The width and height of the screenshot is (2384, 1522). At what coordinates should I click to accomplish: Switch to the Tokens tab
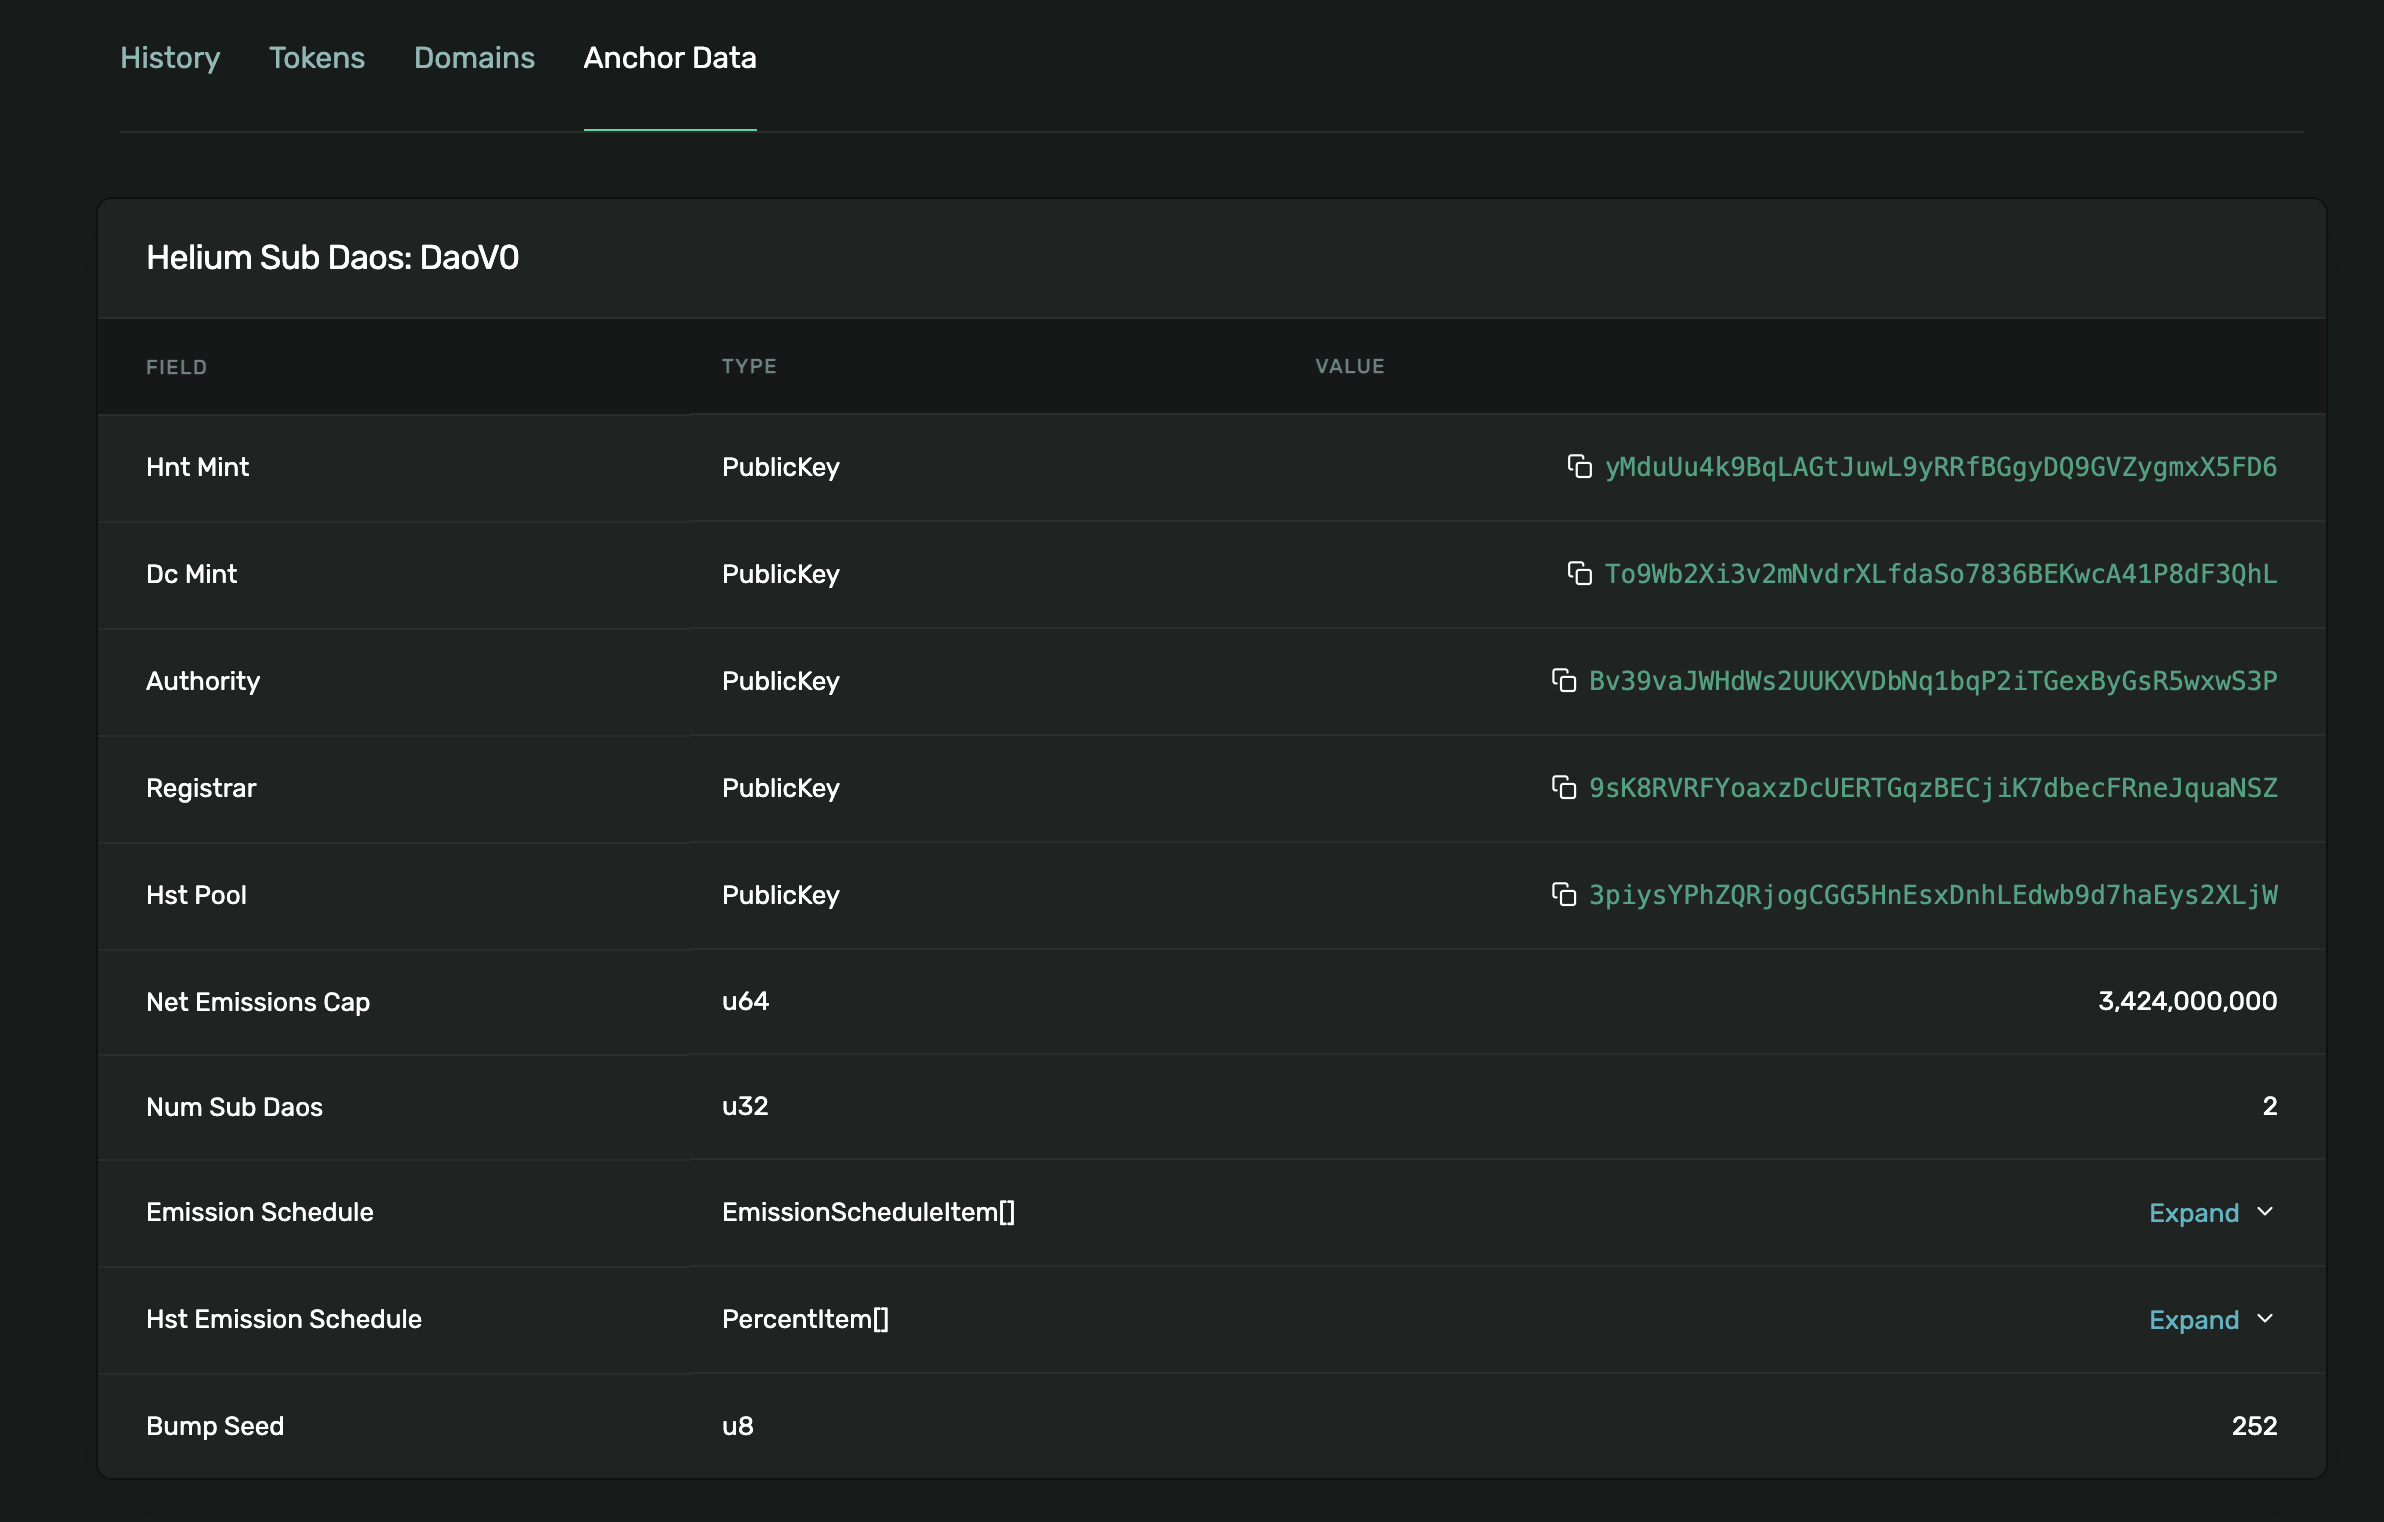tap(317, 58)
